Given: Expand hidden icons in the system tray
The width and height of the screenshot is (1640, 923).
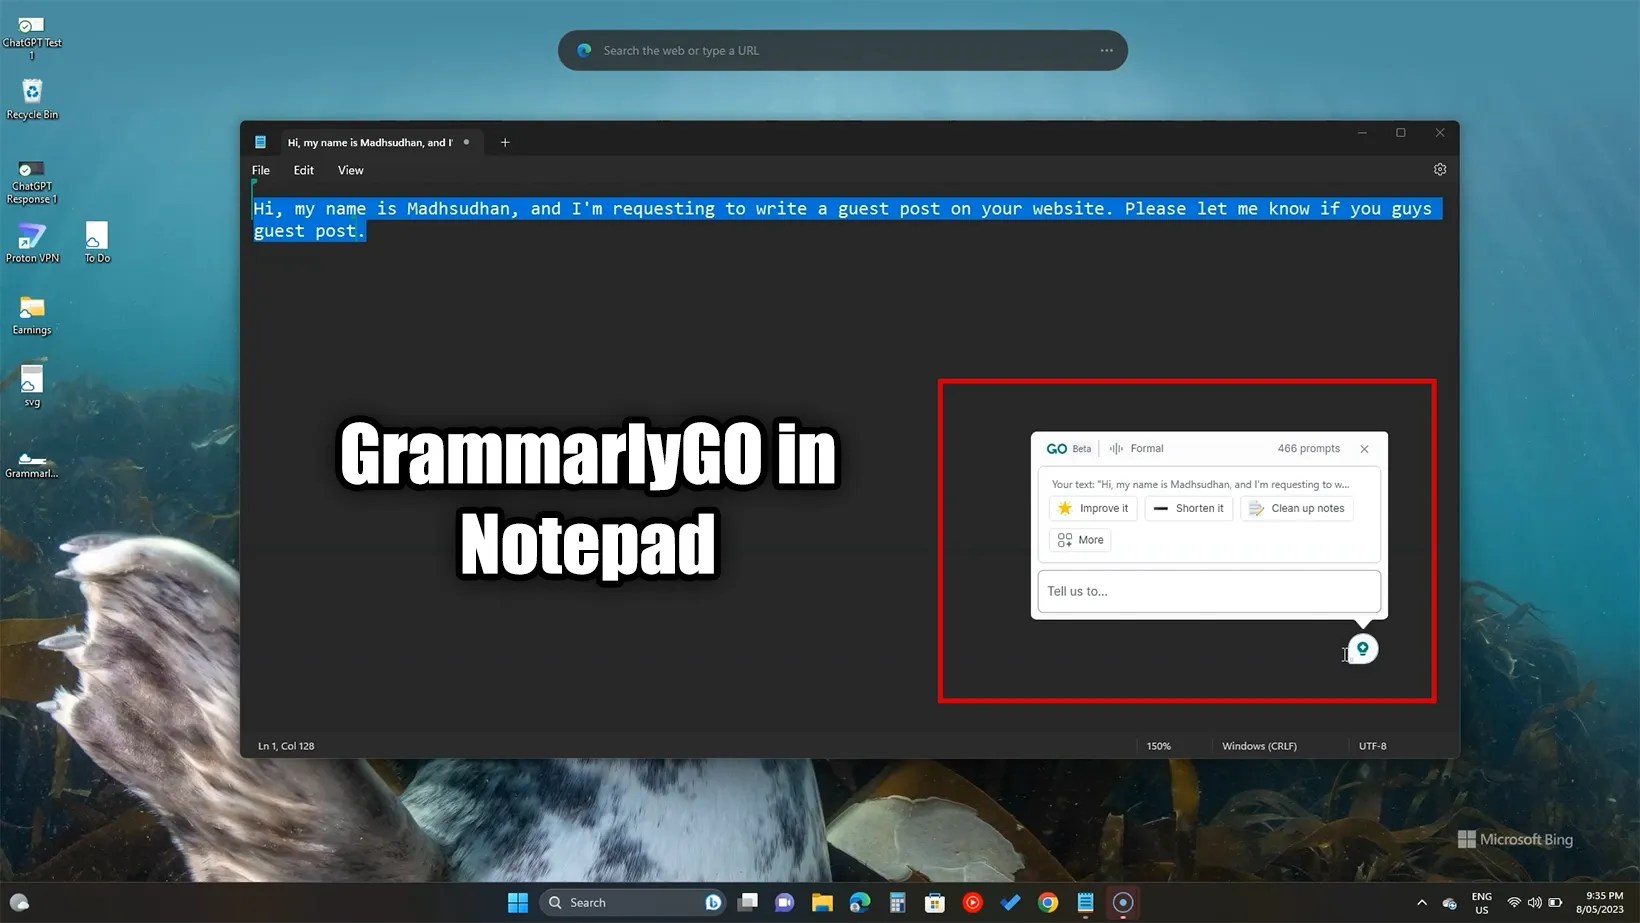Looking at the screenshot, I should pyautogui.click(x=1421, y=902).
